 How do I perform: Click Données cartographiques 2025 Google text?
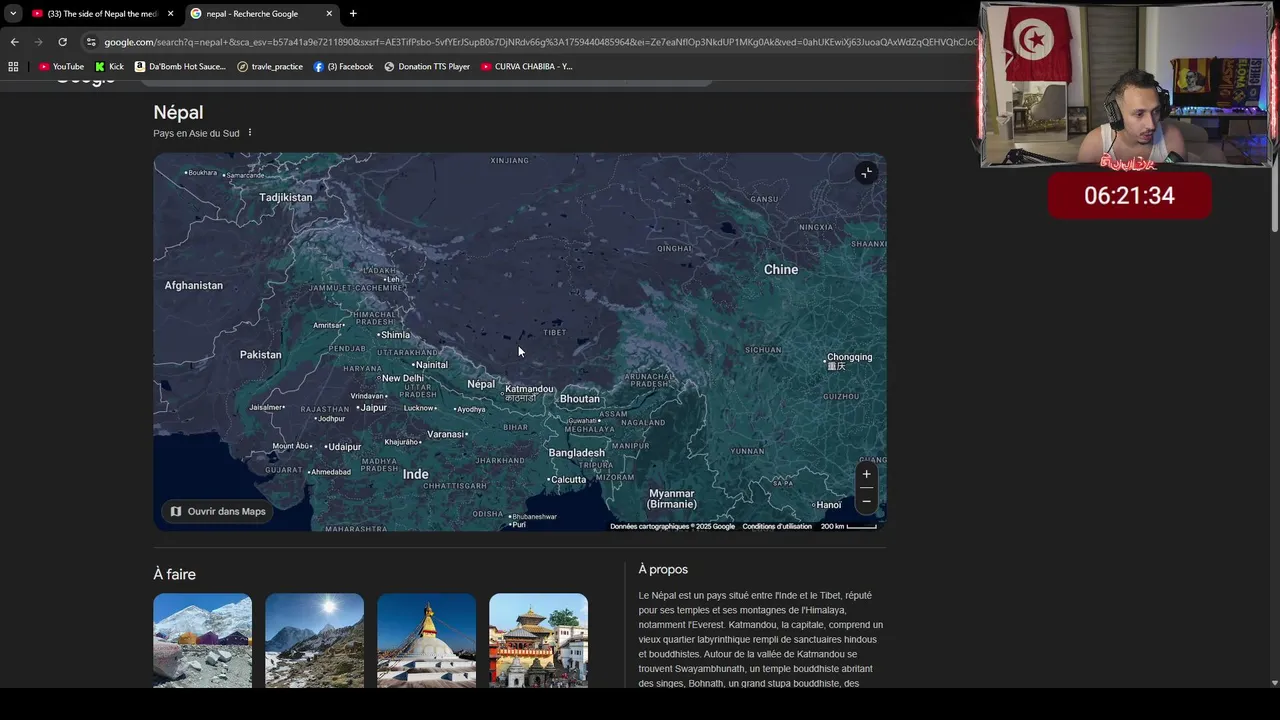coord(672,526)
